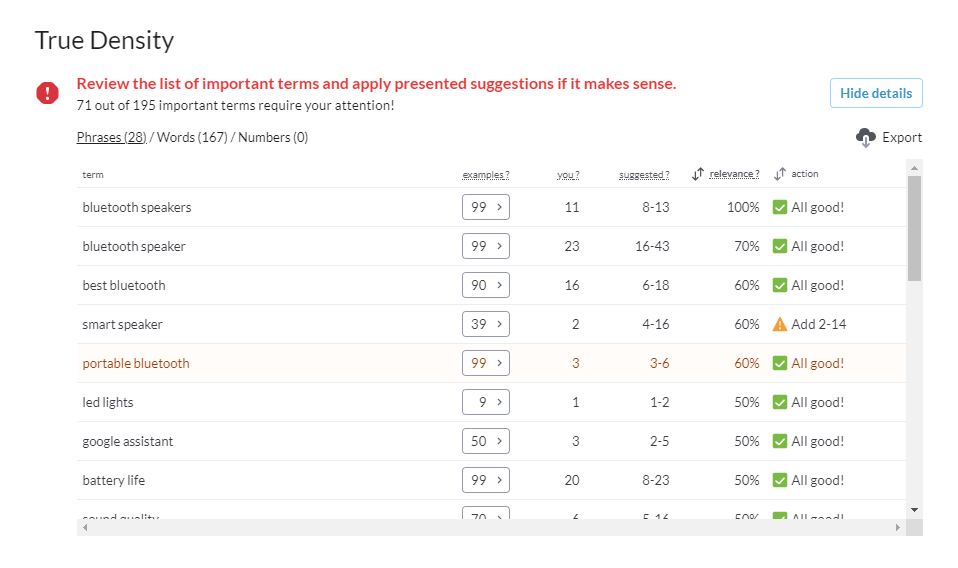Click the vertical scrollbar thumb of the table
The width and height of the screenshot is (958, 568).
[914, 228]
